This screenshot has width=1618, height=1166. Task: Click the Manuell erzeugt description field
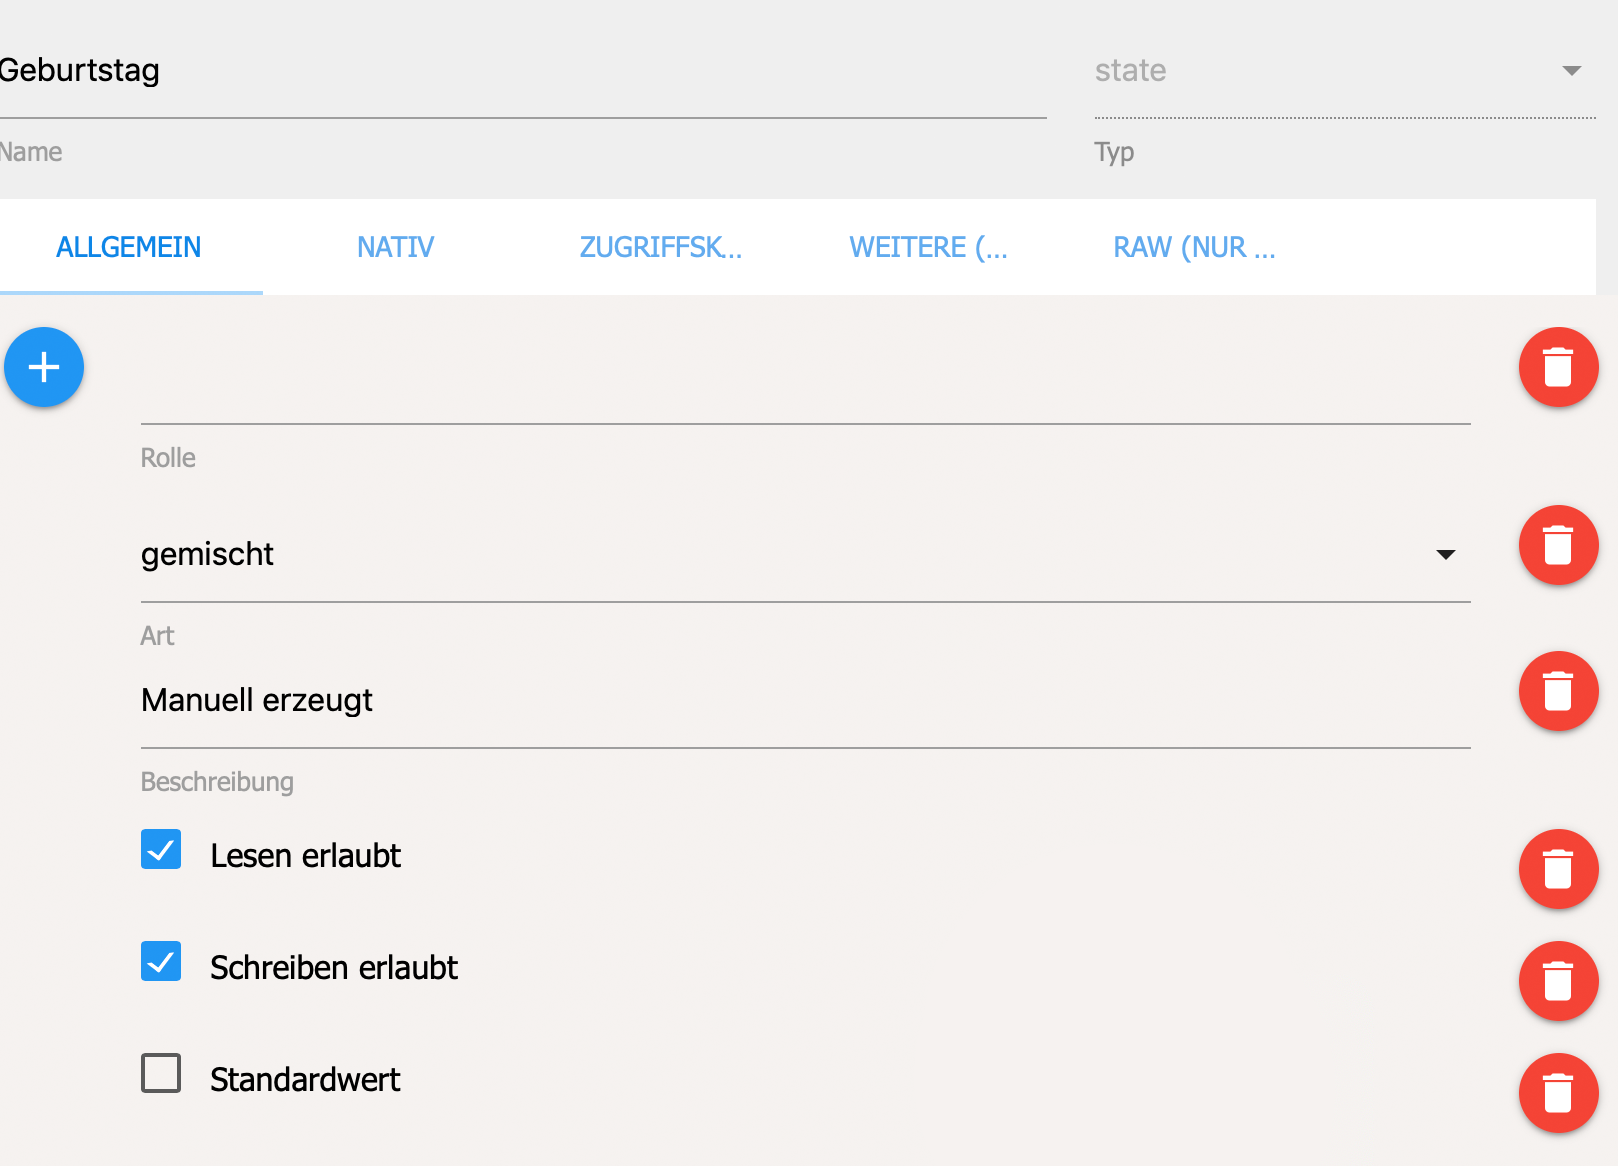tap(800, 701)
